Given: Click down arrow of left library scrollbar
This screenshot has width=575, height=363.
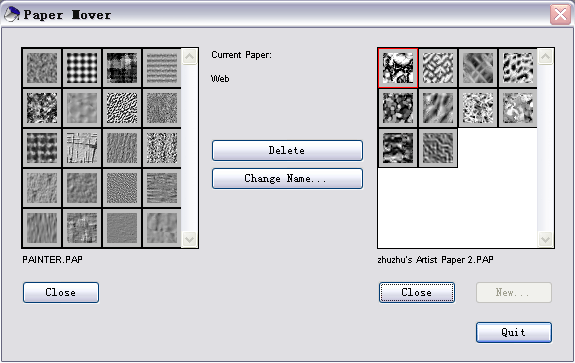Looking at the screenshot, I should coord(190,240).
